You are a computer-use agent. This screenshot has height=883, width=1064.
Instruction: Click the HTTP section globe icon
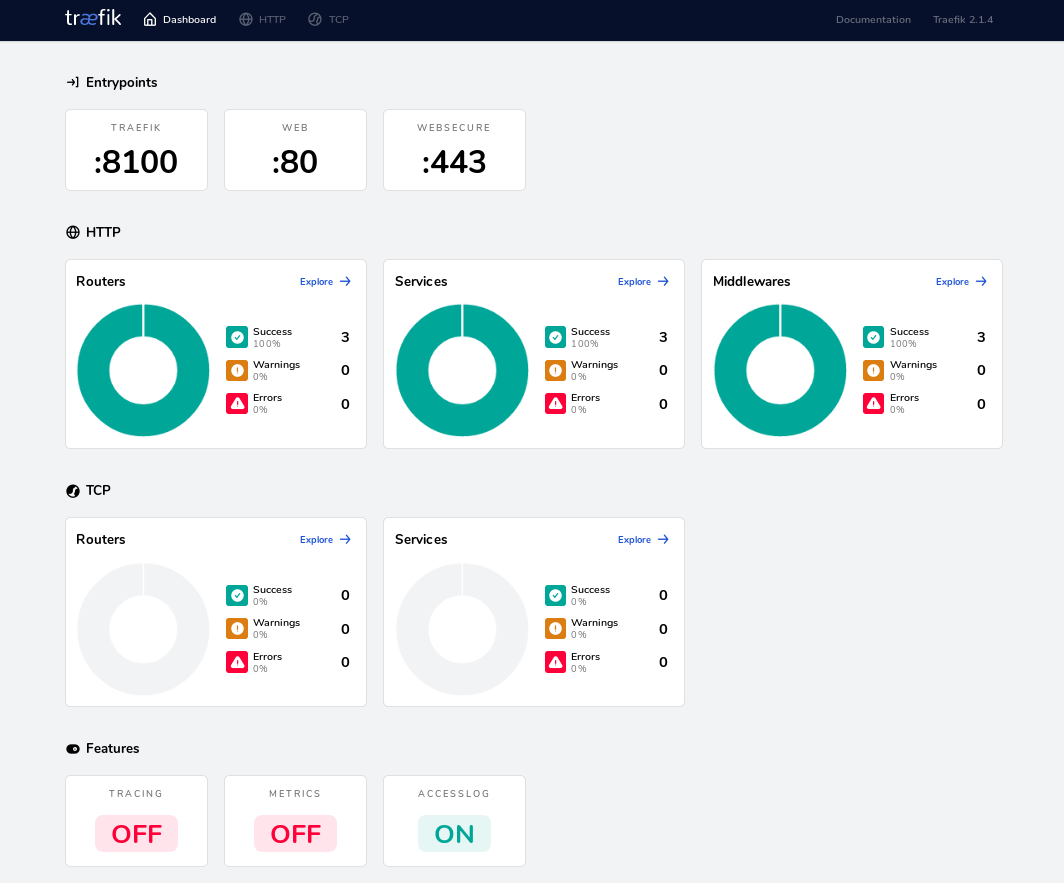[x=73, y=232]
